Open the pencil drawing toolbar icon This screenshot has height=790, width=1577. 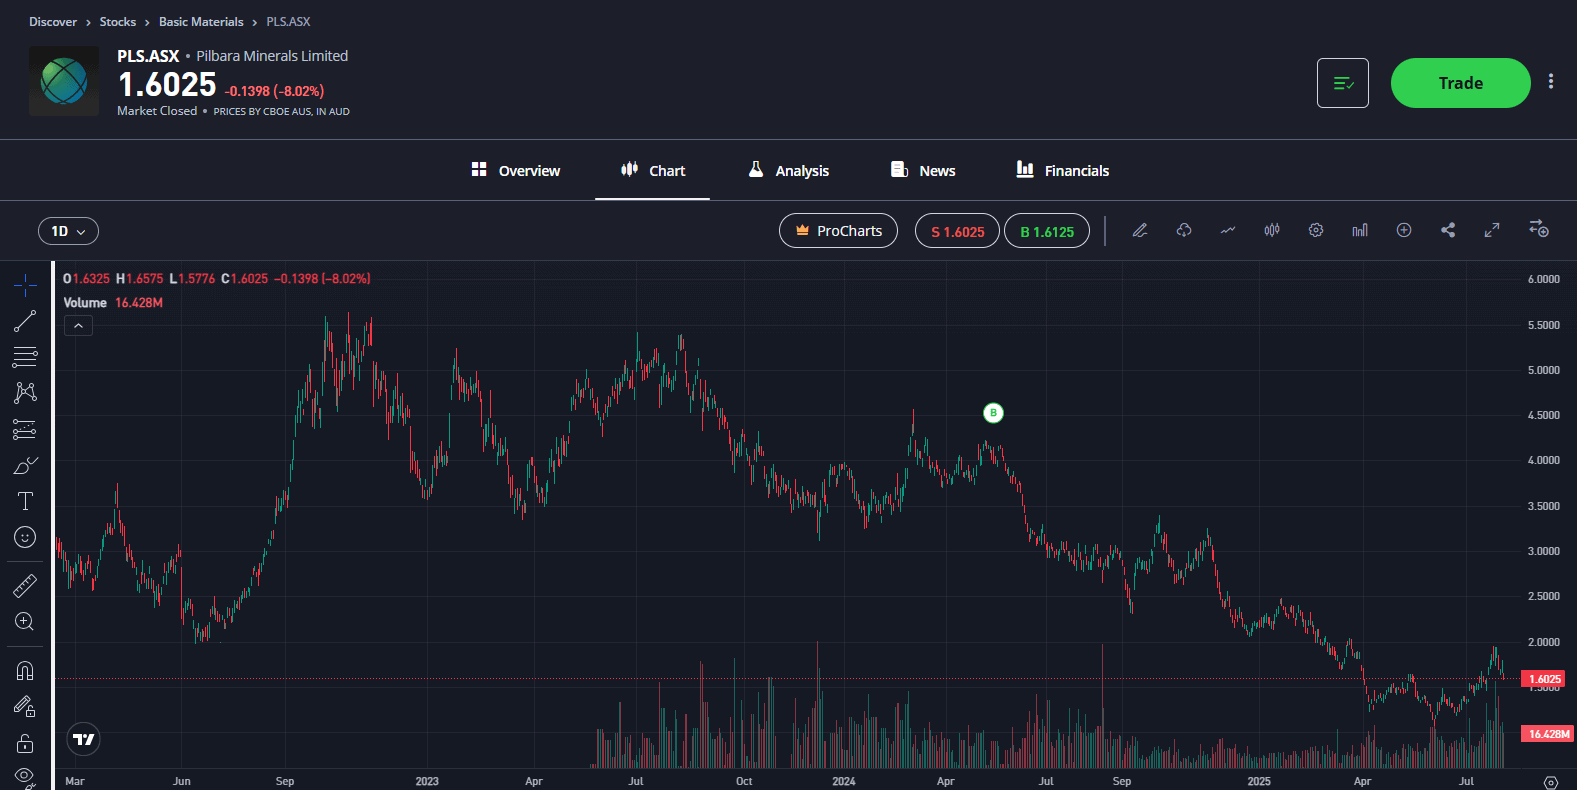click(1140, 230)
